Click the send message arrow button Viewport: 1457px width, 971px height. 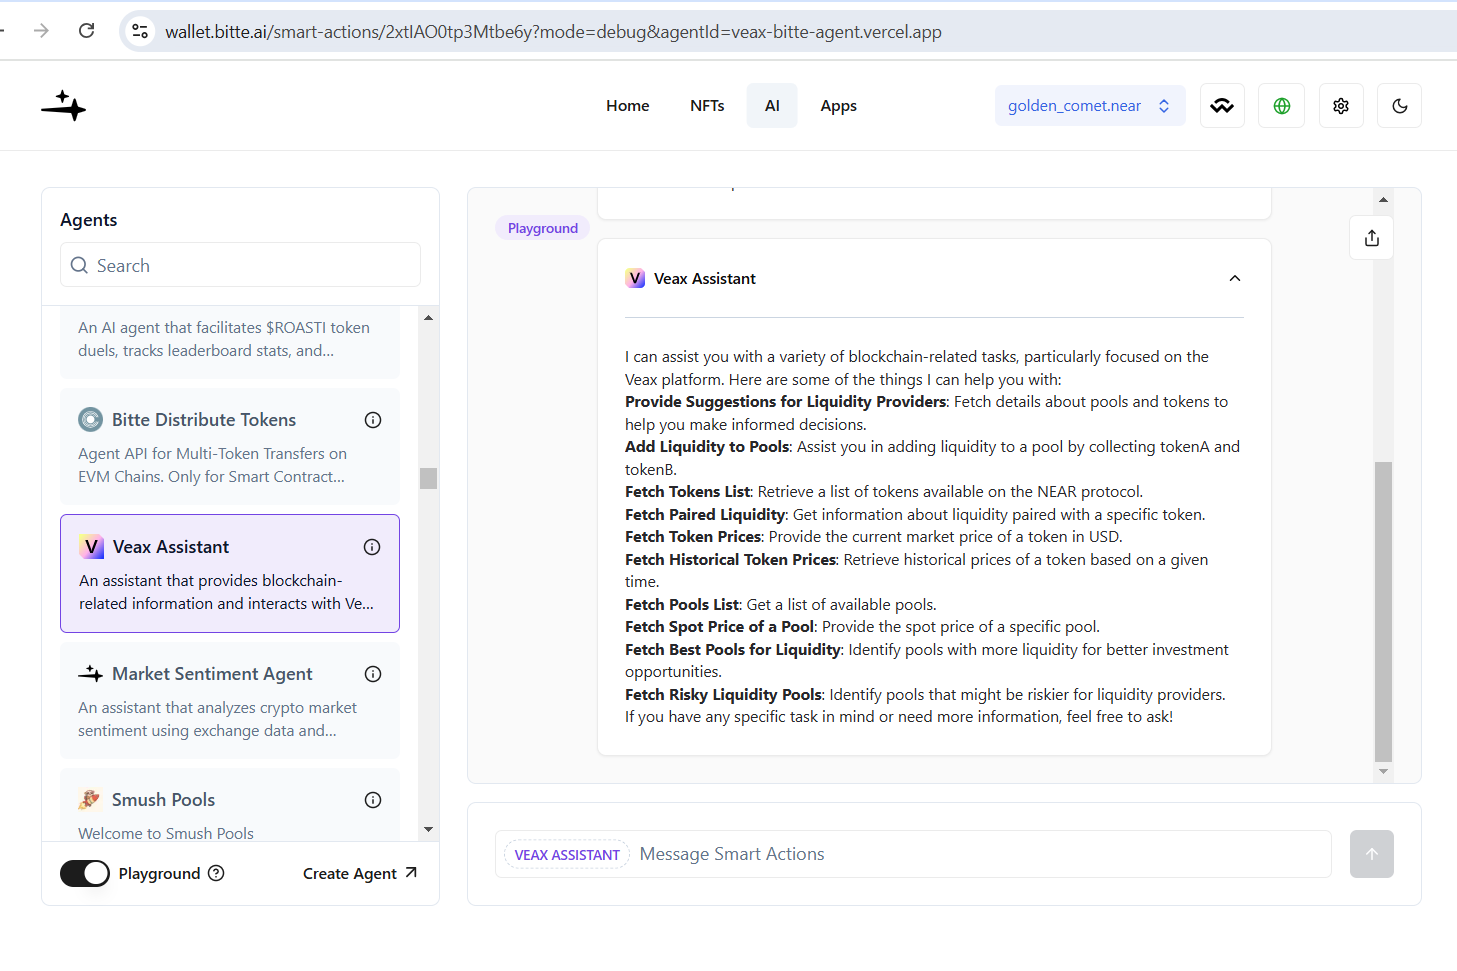click(1372, 854)
